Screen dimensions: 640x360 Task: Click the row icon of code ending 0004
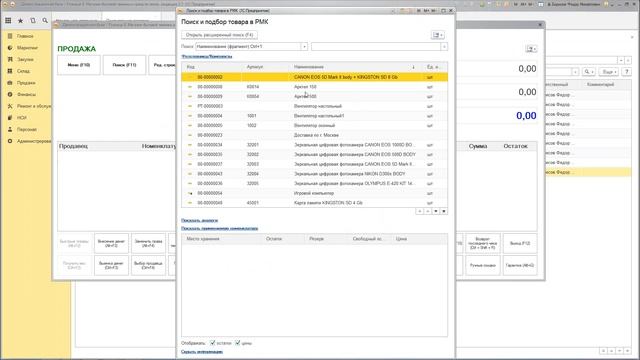190,116
